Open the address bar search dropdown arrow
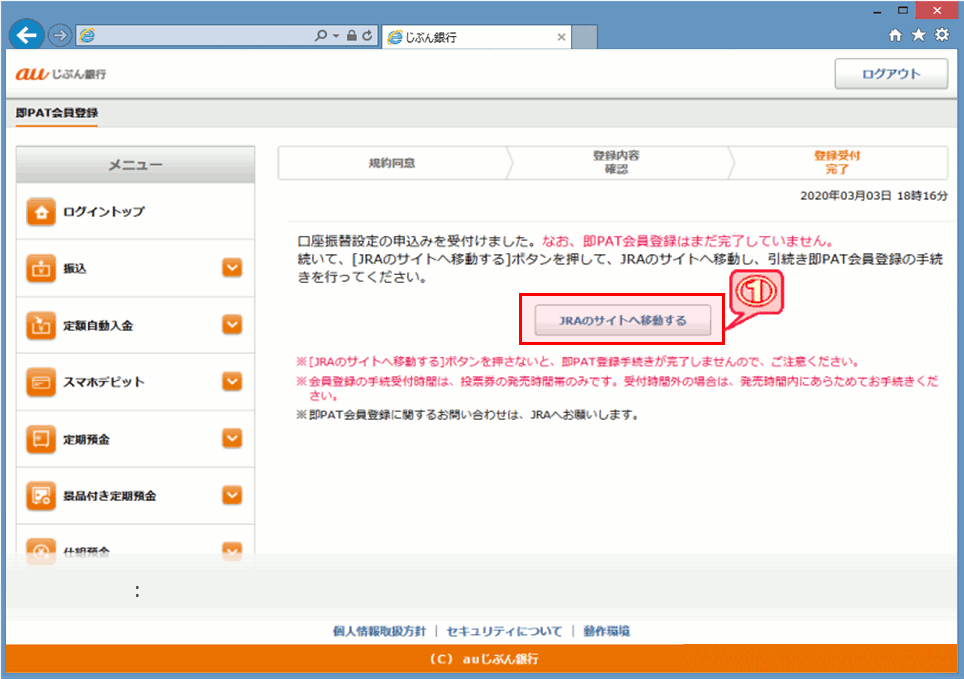The image size is (964, 679). point(336,36)
